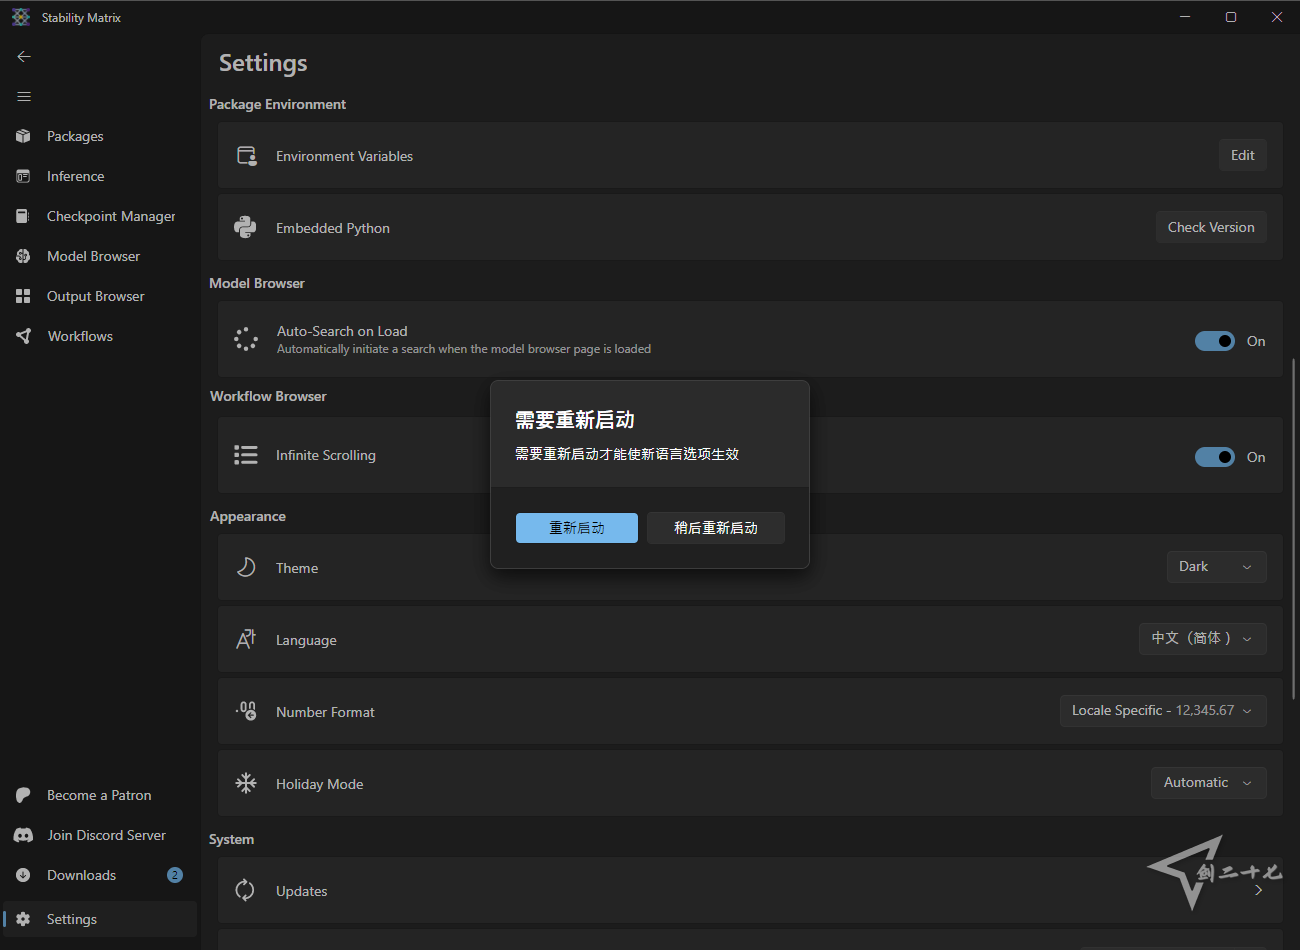Click the Updates refresh icon
1300x950 pixels.
pos(245,890)
